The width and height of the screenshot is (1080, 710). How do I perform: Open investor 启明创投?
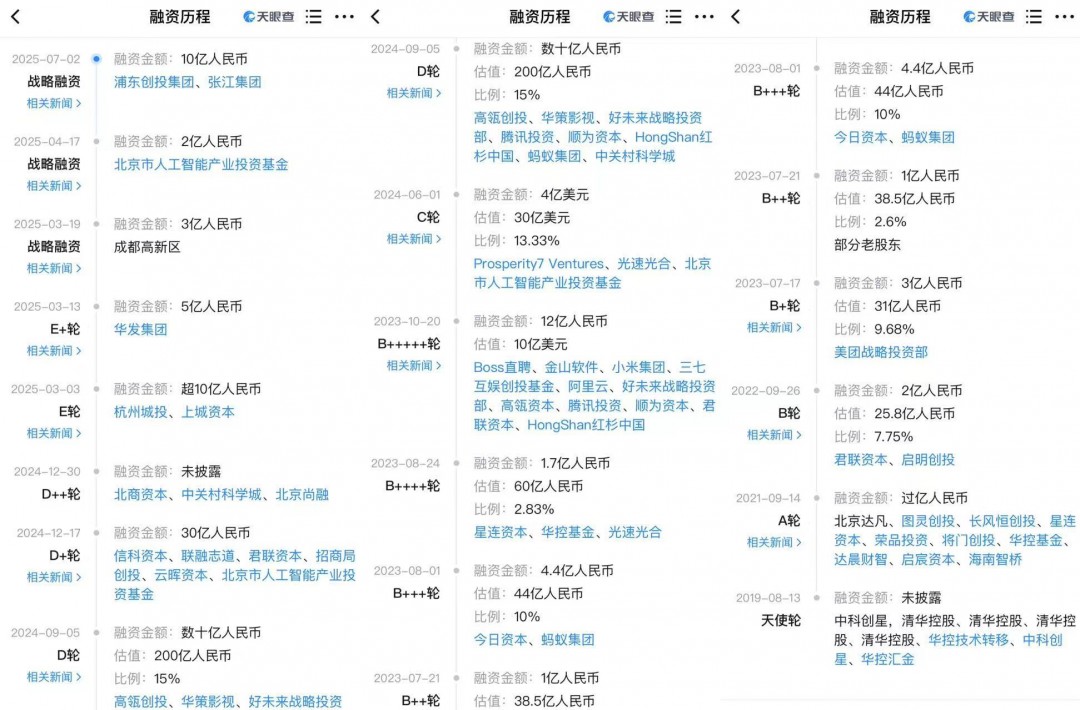(928, 460)
